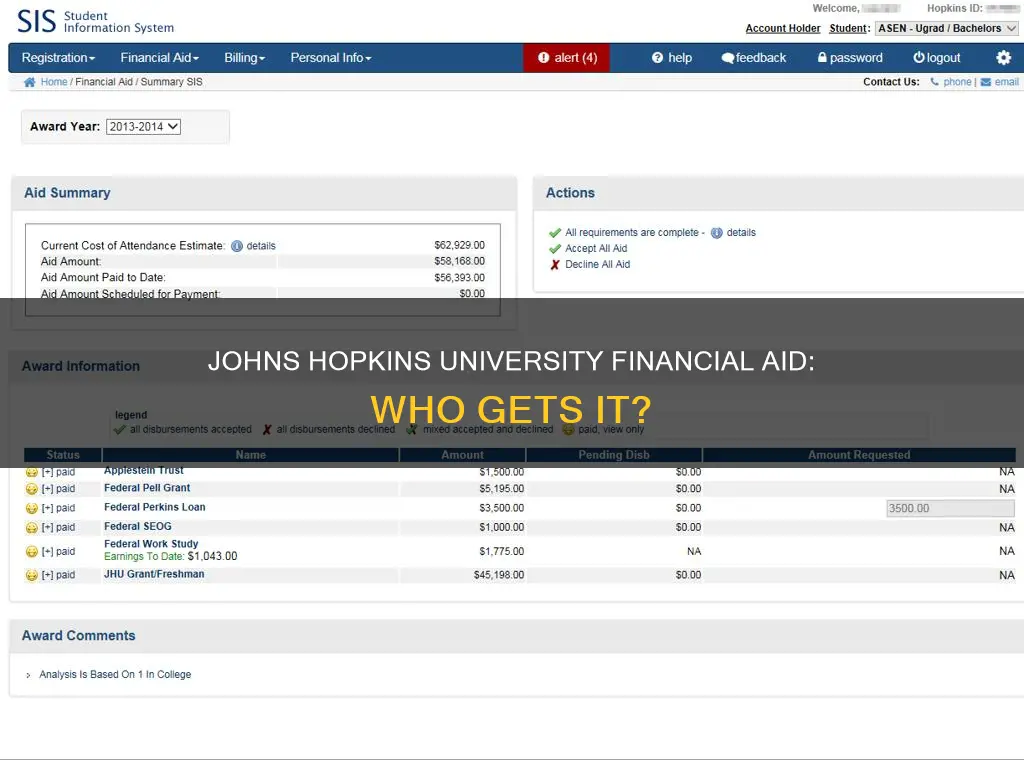Click the Earnings To Date $1,043.00 text

(x=170, y=556)
